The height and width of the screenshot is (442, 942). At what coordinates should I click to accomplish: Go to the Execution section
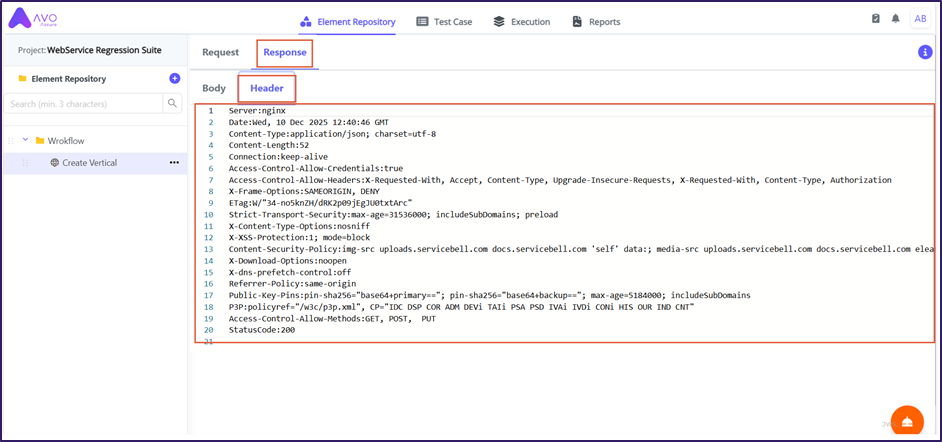pyautogui.click(x=522, y=21)
